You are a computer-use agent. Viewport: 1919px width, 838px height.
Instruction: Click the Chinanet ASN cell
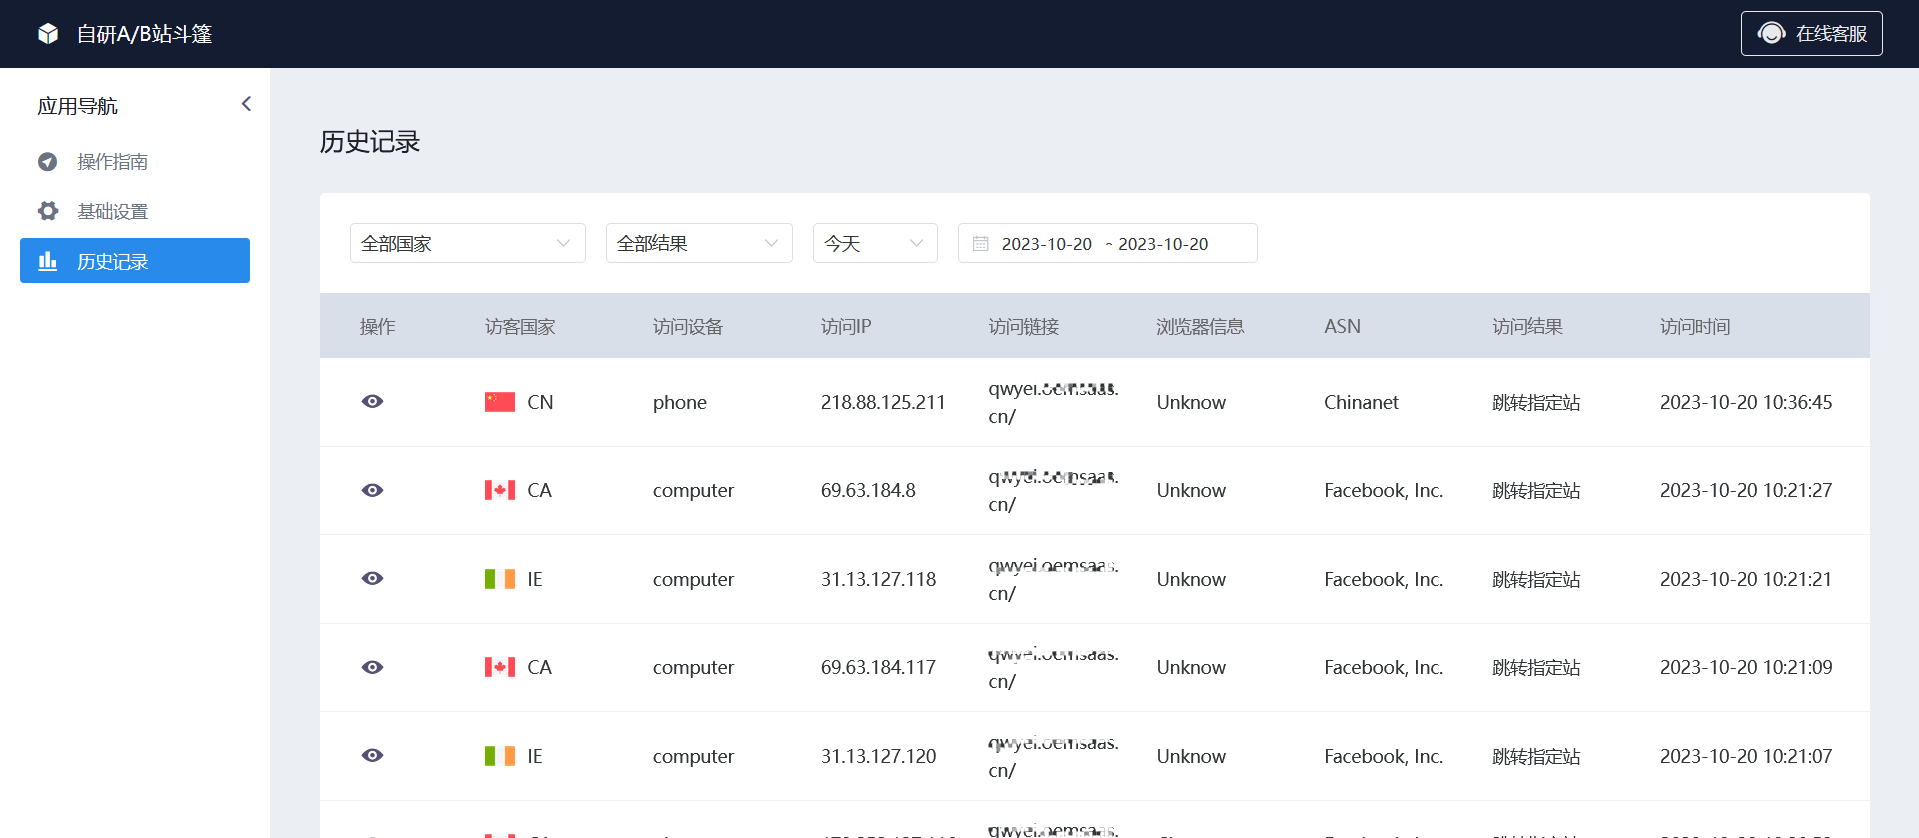tap(1361, 402)
